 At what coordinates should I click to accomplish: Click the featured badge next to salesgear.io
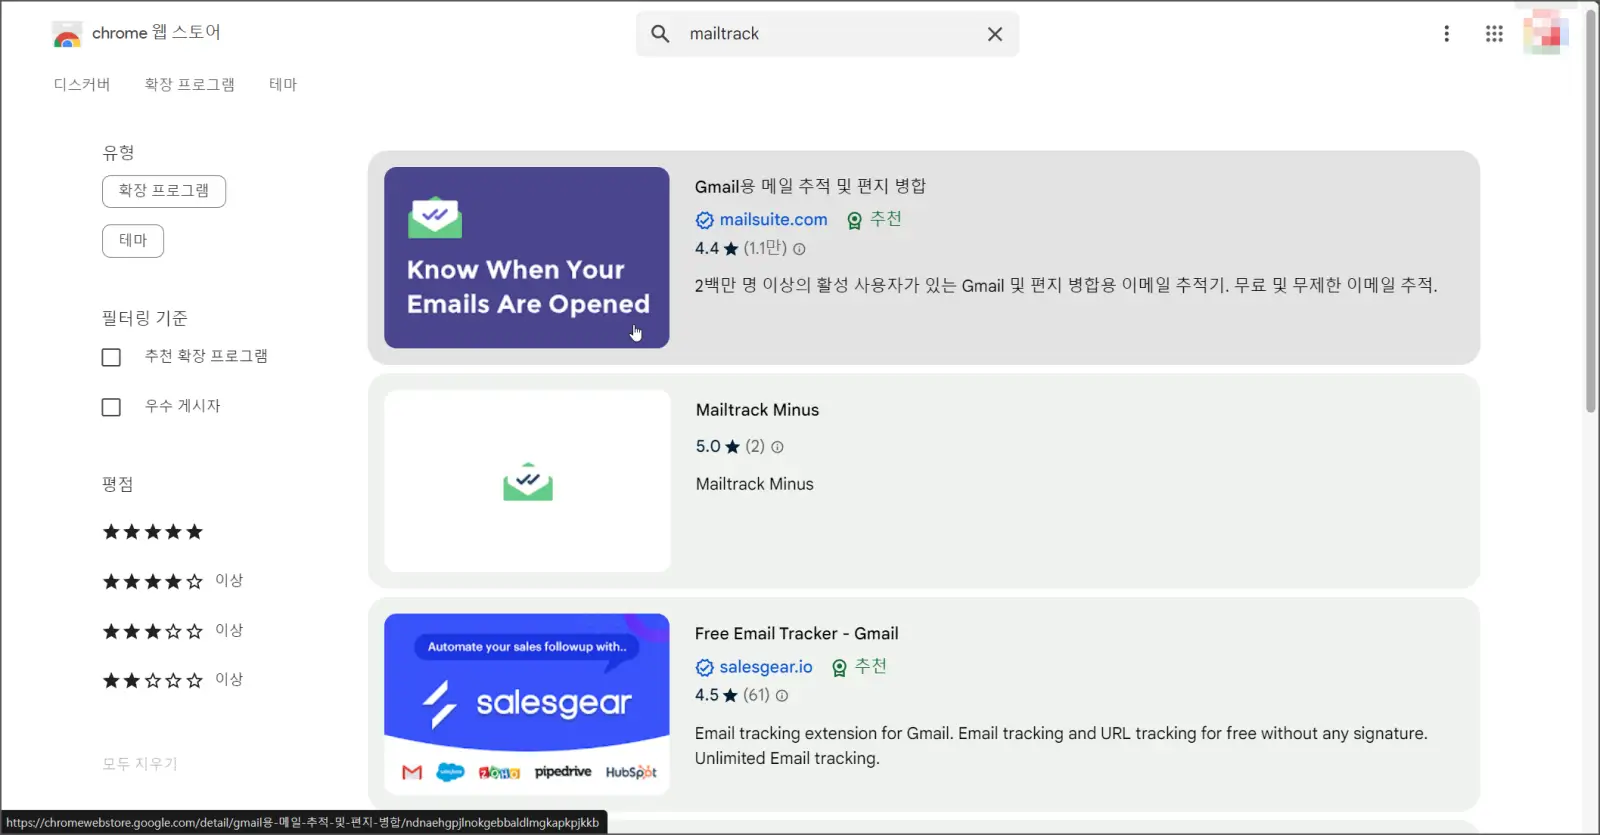[x=839, y=668]
